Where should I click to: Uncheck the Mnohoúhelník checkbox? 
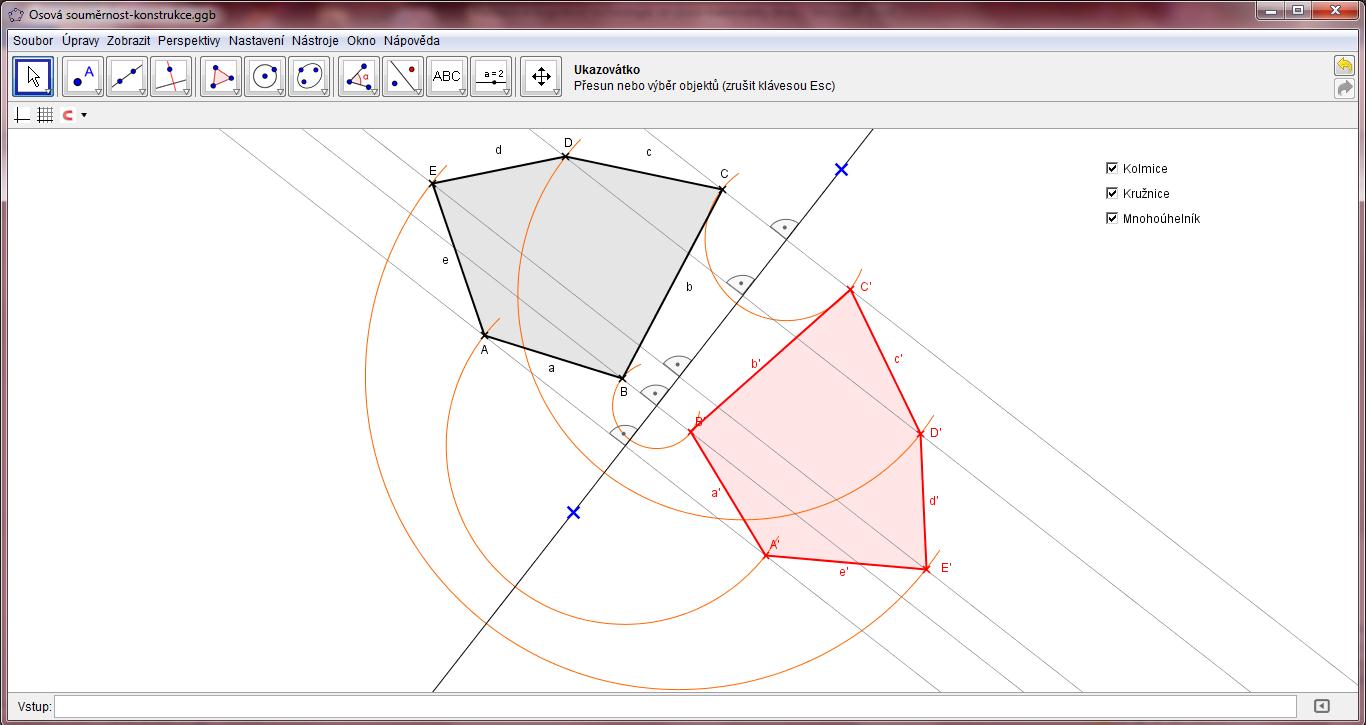(x=1112, y=218)
